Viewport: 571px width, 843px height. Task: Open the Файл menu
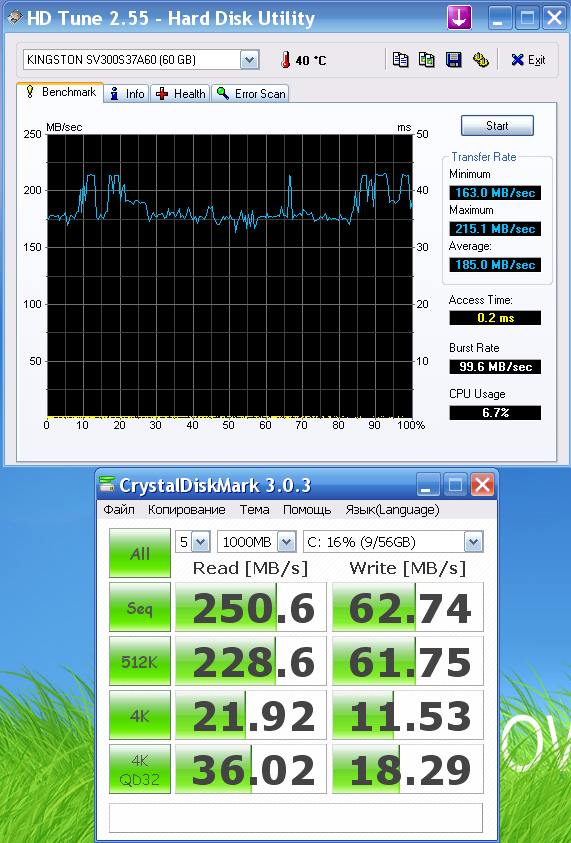pos(119,510)
